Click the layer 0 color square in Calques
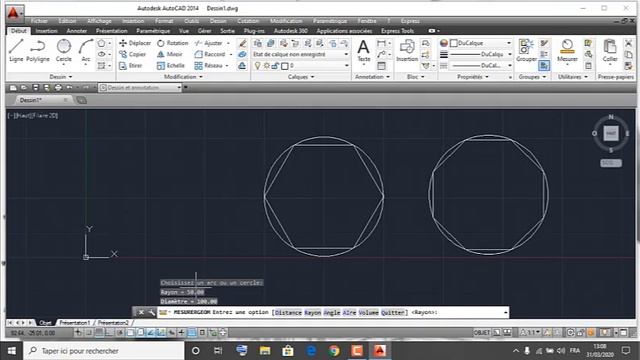 (x=285, y=66)
